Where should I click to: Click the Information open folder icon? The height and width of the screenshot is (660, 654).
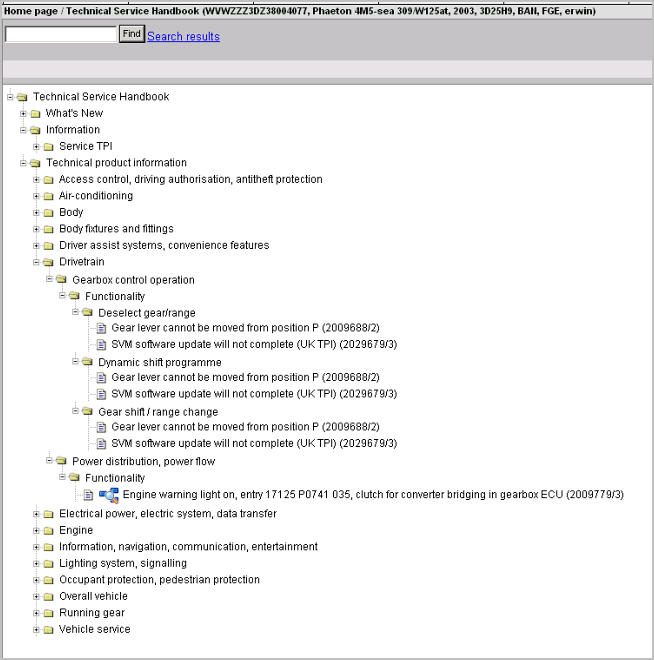(35, 130)
